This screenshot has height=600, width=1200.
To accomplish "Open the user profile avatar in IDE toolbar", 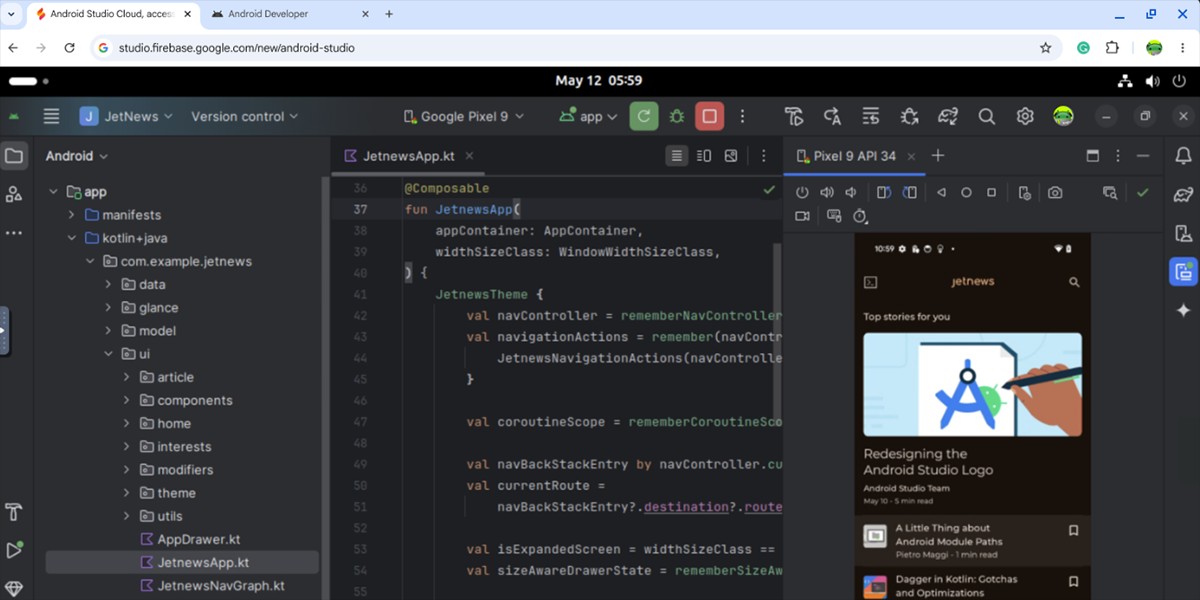I will coord(1063,116).
